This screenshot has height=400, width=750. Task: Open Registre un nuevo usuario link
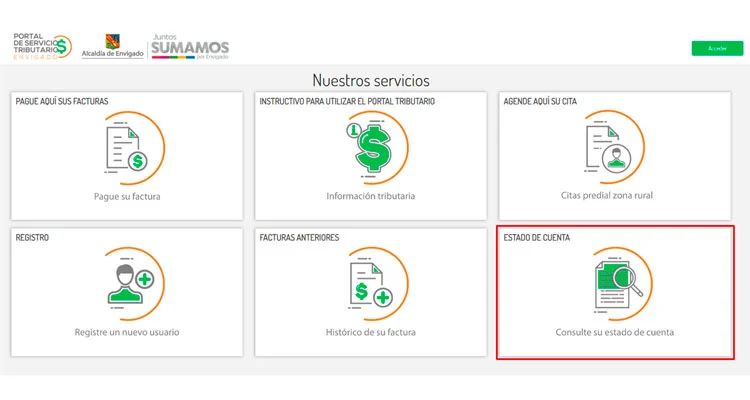[127, 332]
